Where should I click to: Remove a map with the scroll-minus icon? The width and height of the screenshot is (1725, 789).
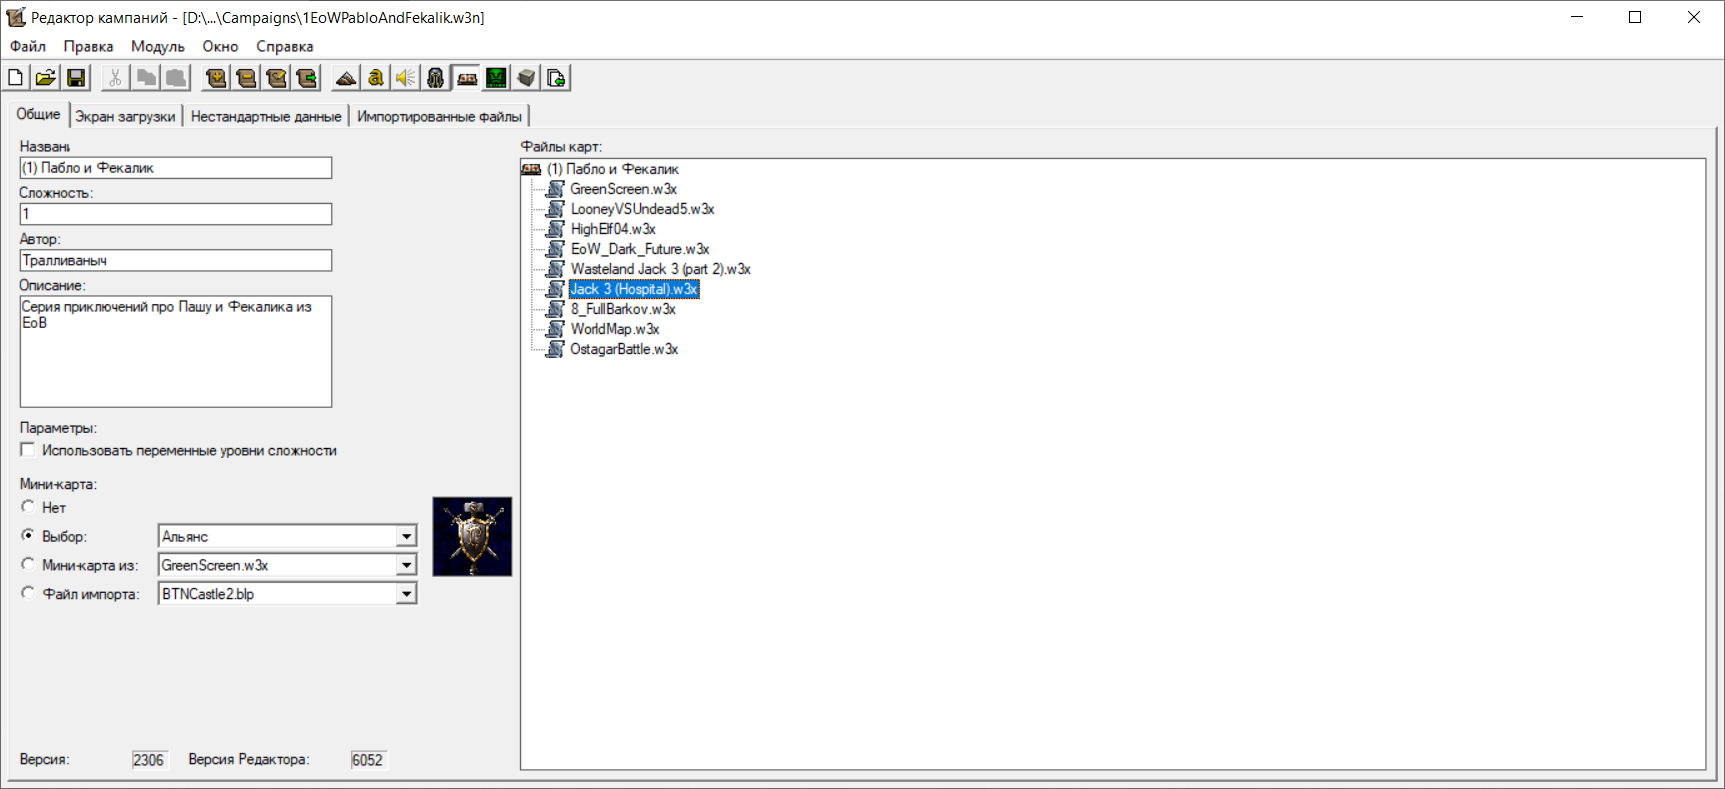coord(246,78)
